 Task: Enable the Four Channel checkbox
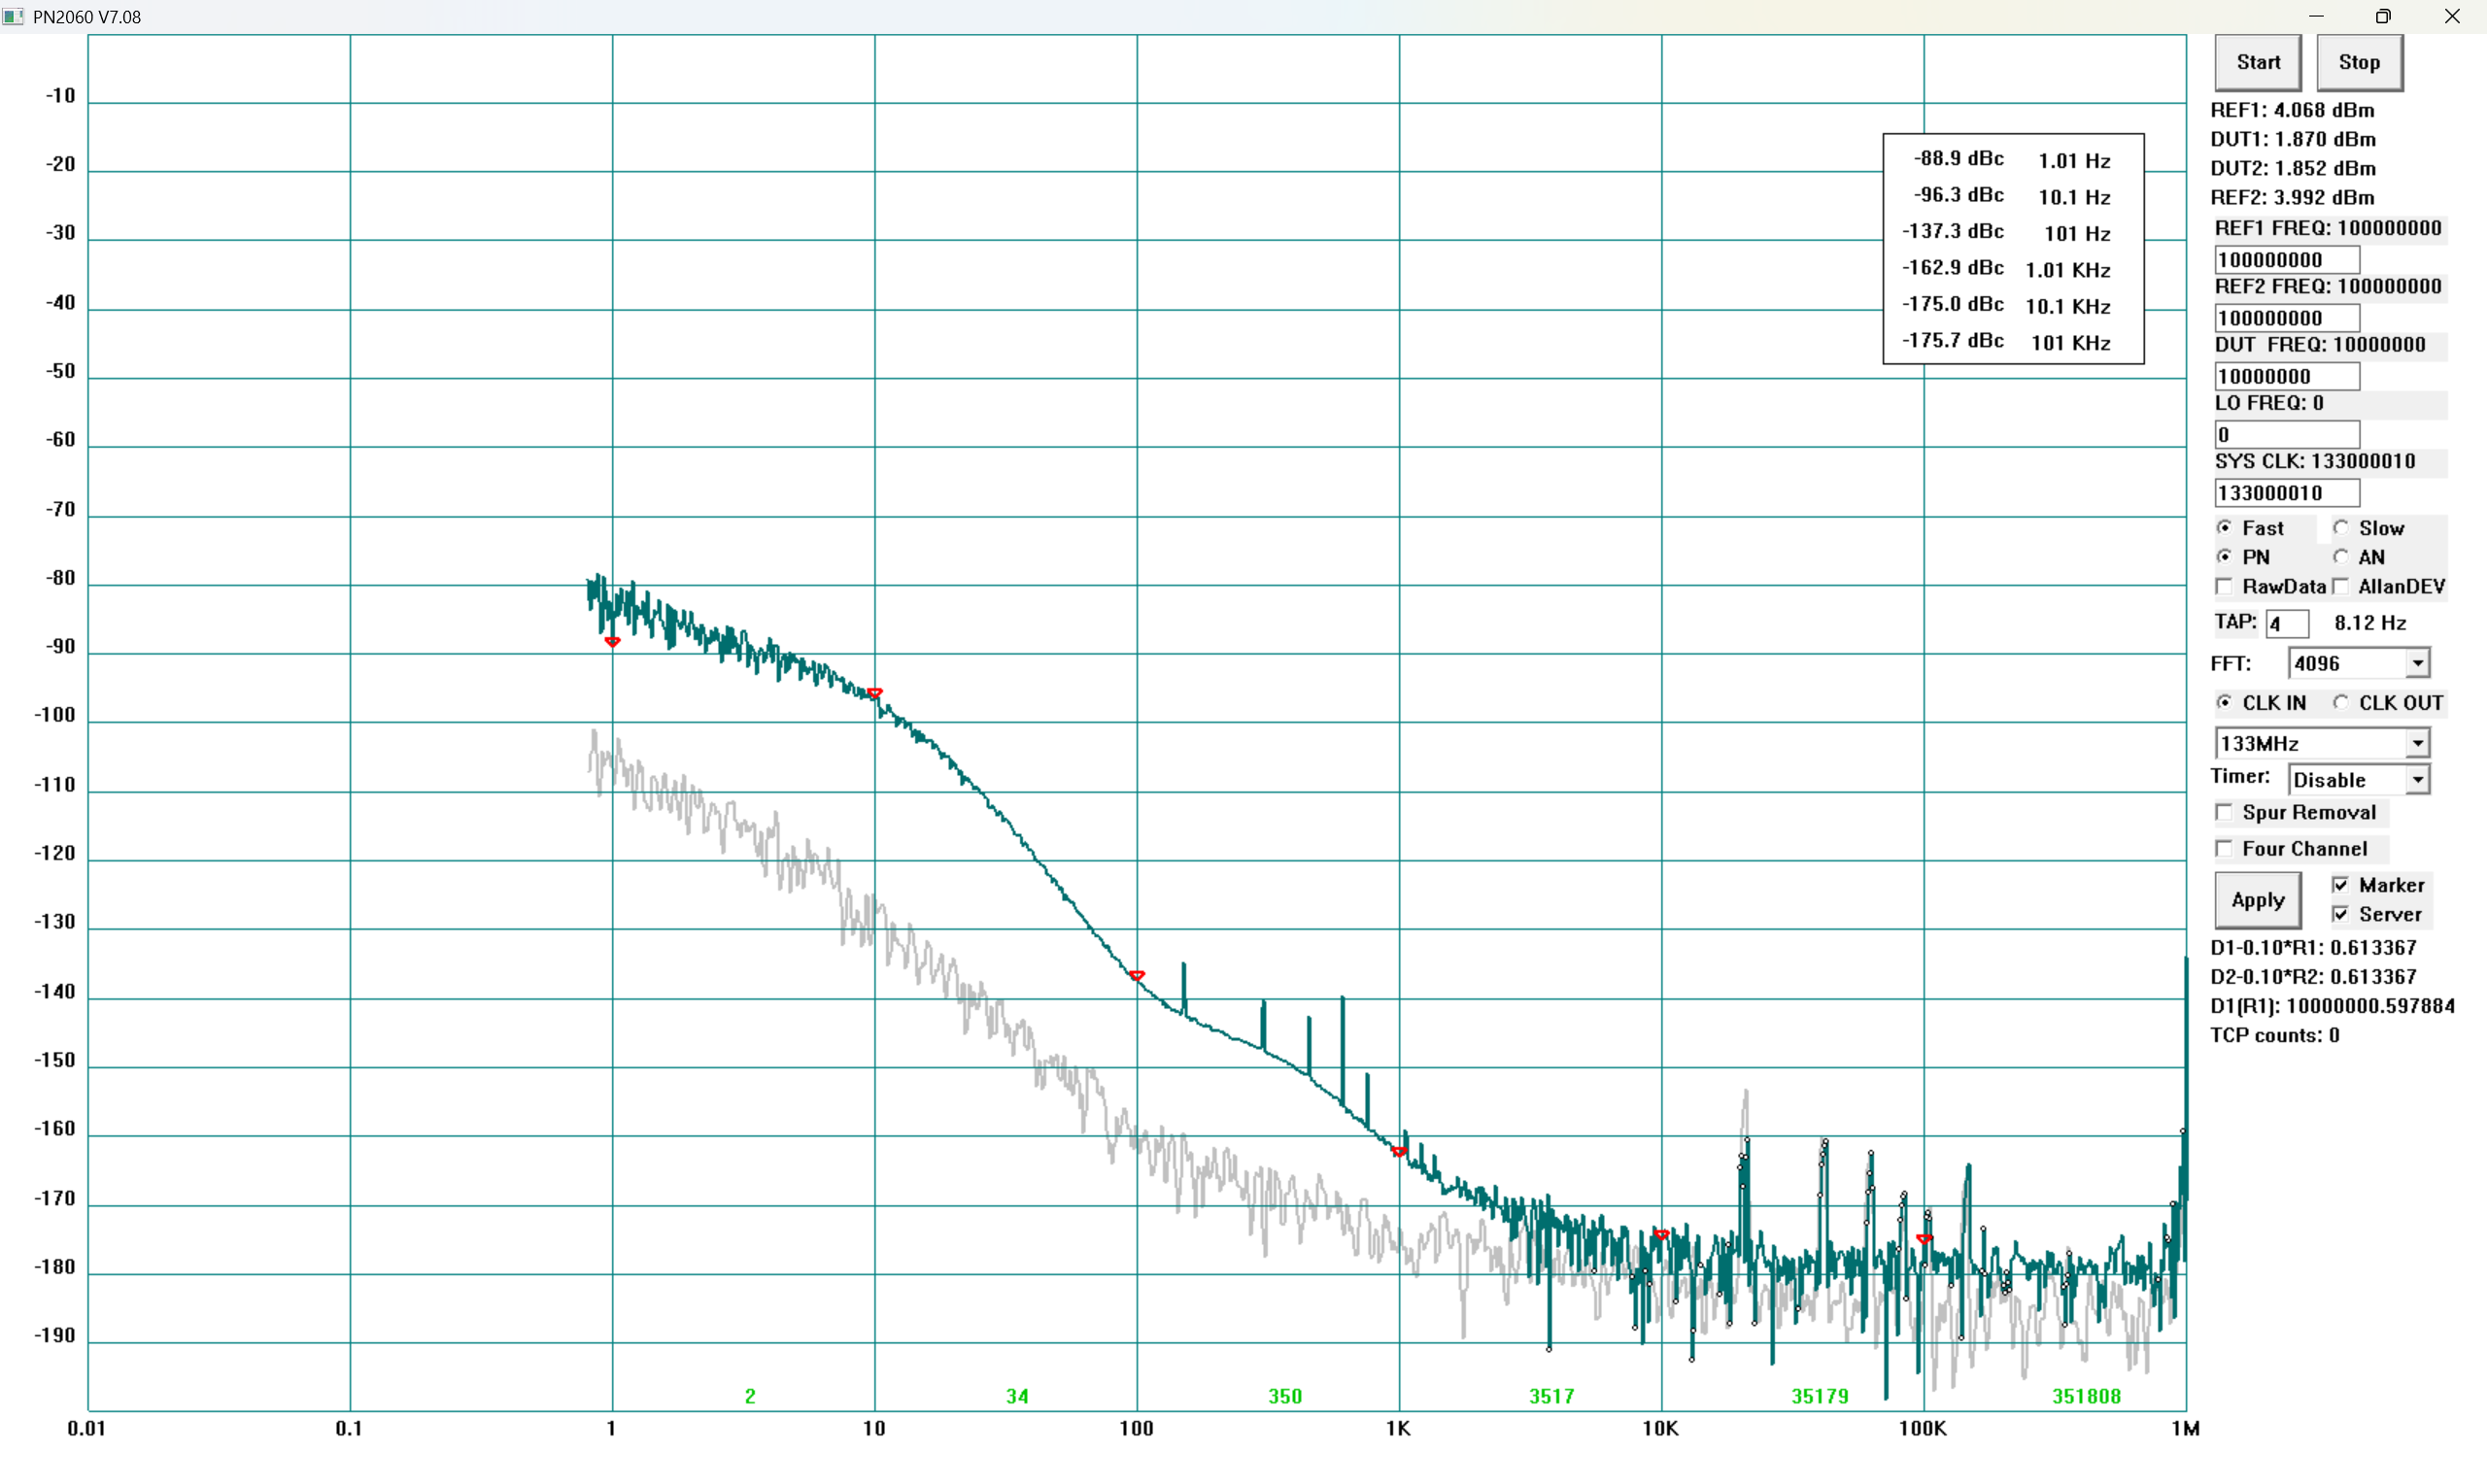[x=2224, y=849]
